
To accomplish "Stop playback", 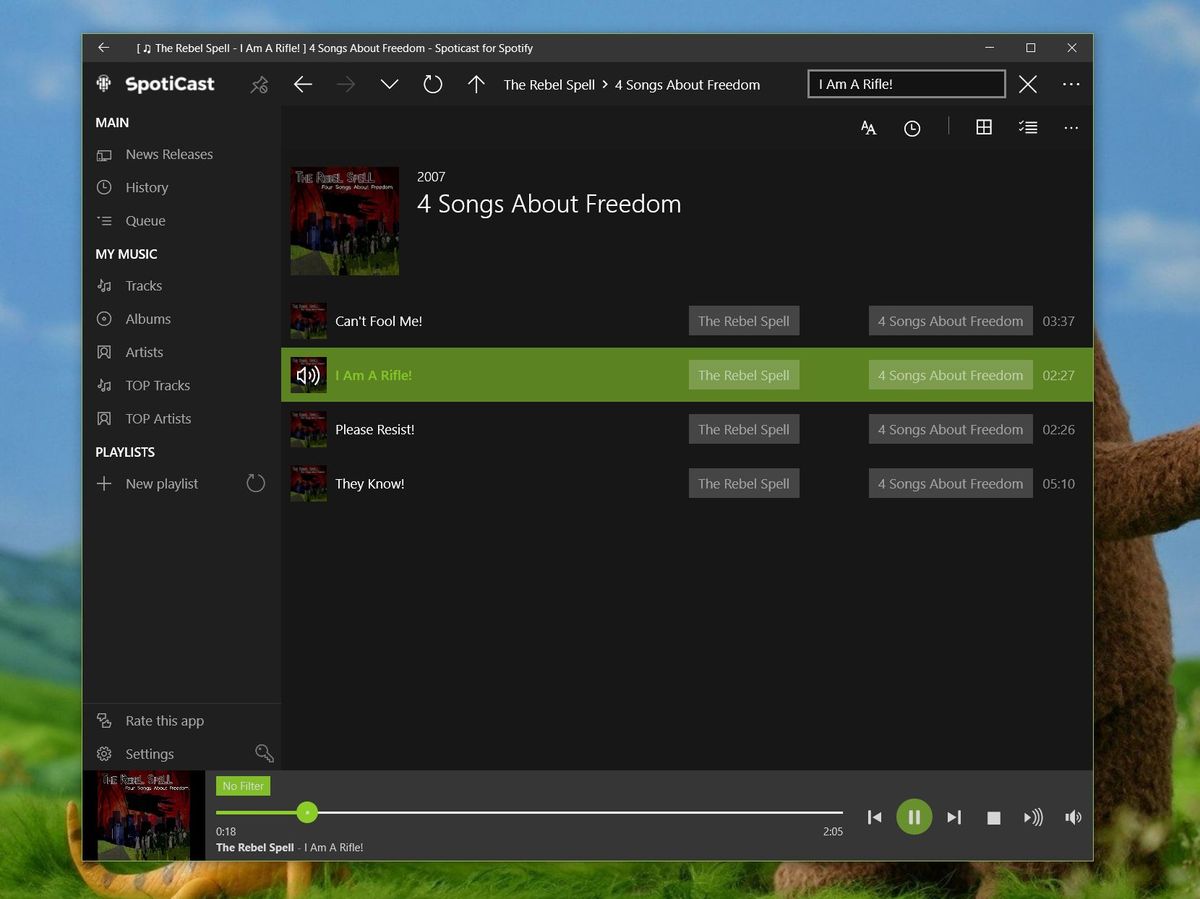I will [x=994, y=817].
